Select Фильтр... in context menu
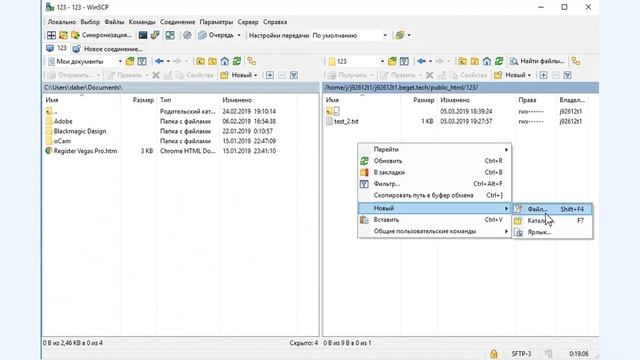The image size is (640, 360). [x=434, y=184]
